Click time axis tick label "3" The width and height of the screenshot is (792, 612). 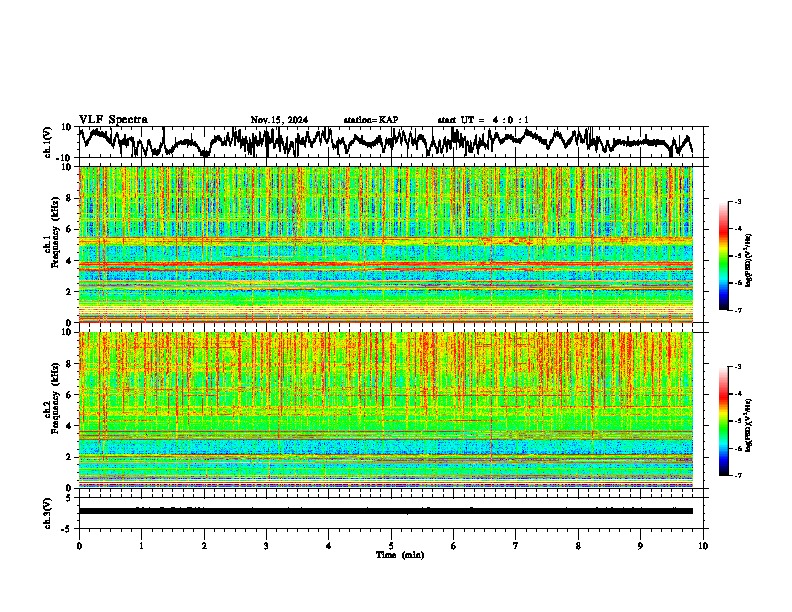pyautogui.click(x=266, y=546)
